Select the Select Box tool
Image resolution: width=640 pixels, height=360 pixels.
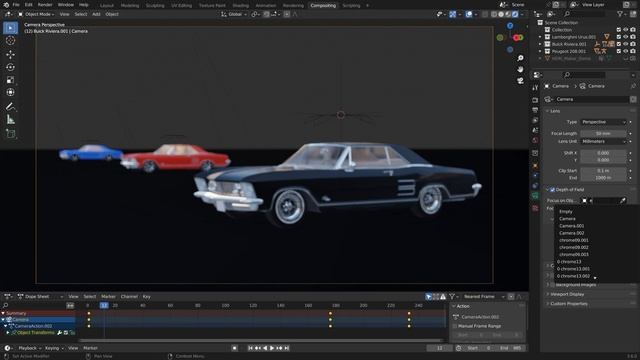(11, 28)
